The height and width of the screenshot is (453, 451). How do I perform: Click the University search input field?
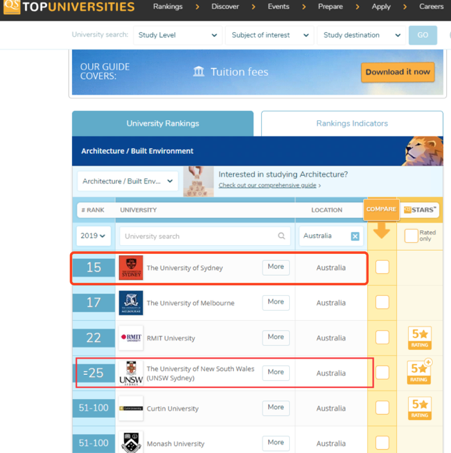point(205,236)
